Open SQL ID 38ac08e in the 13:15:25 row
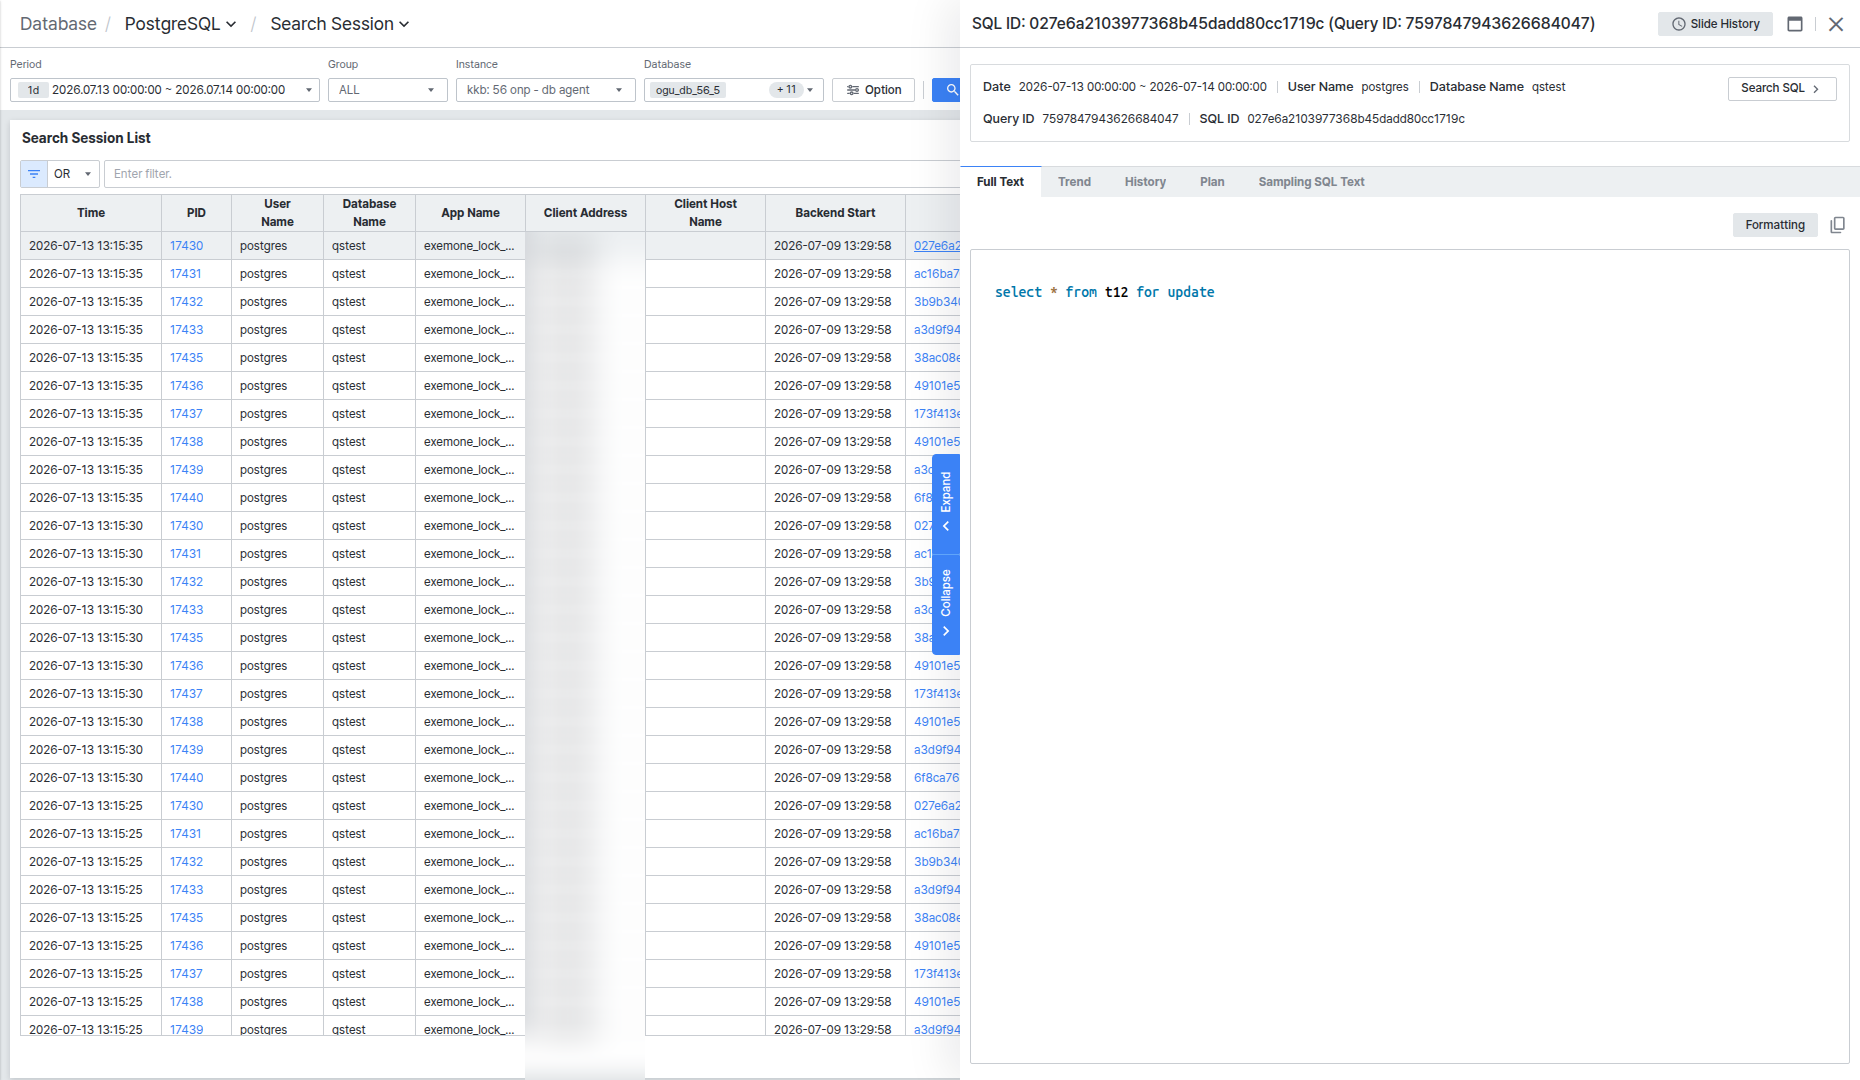1860x1080 pixels. coord(936,918)
